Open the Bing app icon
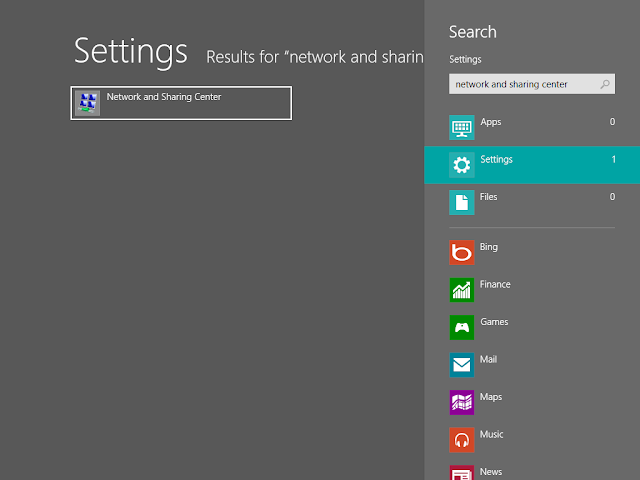The height and width of the screenshot is (480, 640). pos(462,253)
